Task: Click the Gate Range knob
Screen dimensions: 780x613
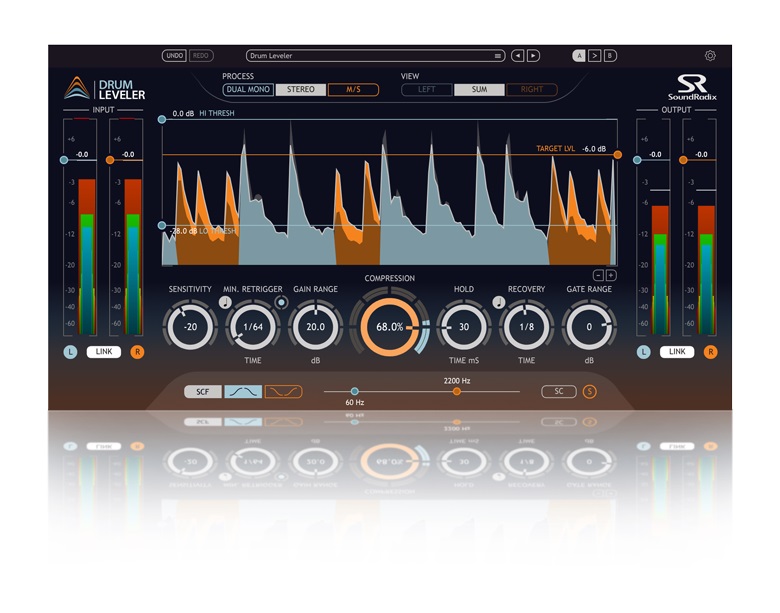Action: pos(589,327)
